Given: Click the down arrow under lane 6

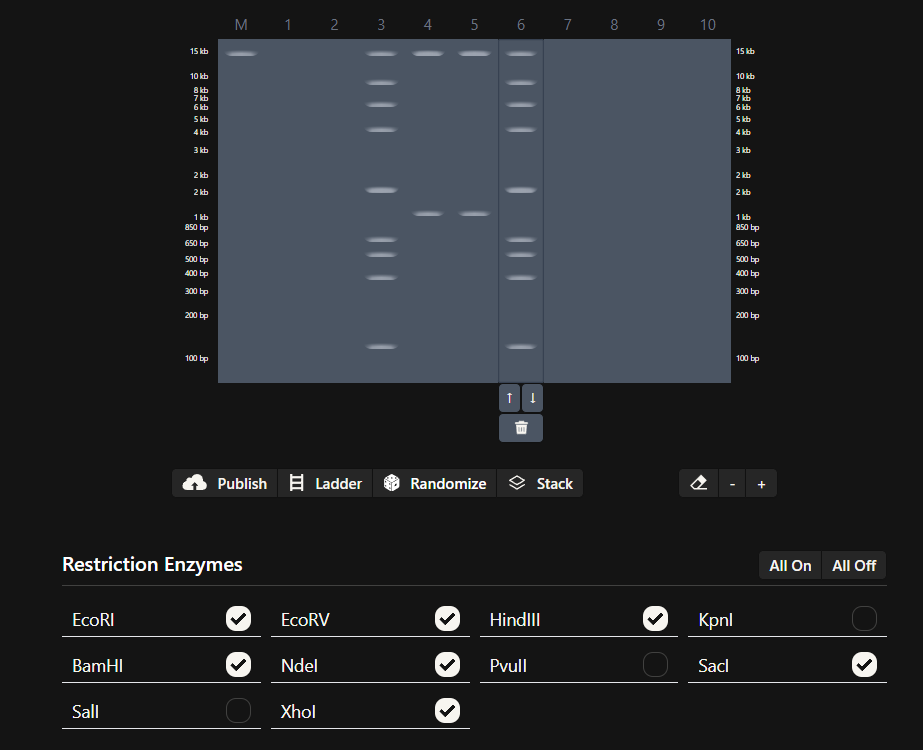Looking at the screenshot, I should [531, 397].
